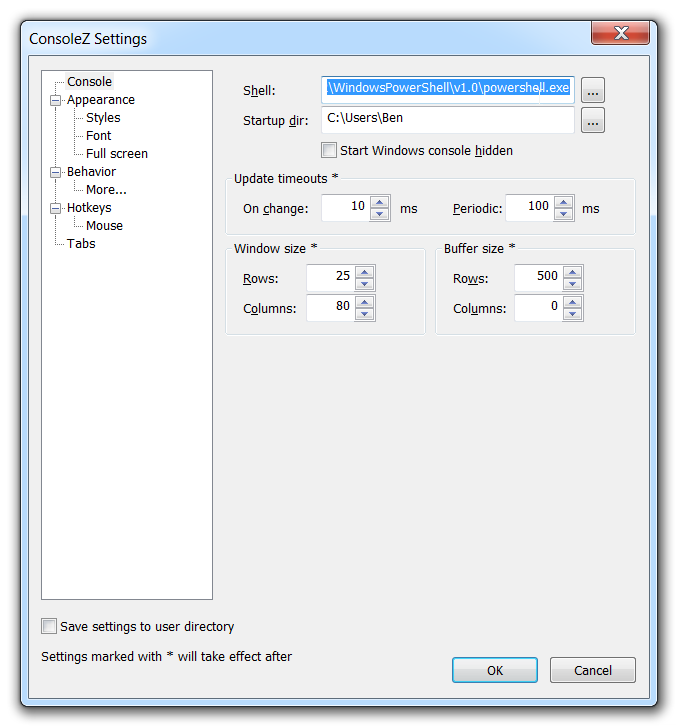The width and height of the screenshot is (678, 727).
Task: Select Appearance in the settings tree
Action: click(x=101, y=100)
